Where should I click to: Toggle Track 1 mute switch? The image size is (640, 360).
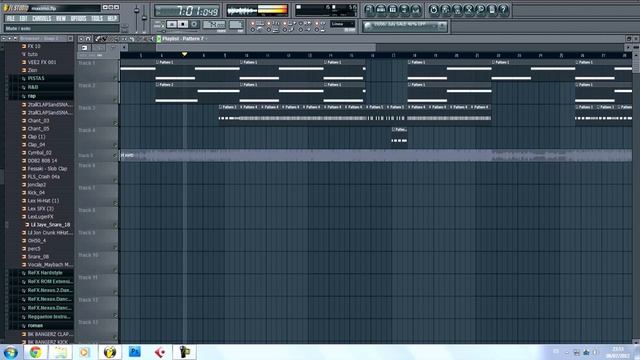point(115,78)
